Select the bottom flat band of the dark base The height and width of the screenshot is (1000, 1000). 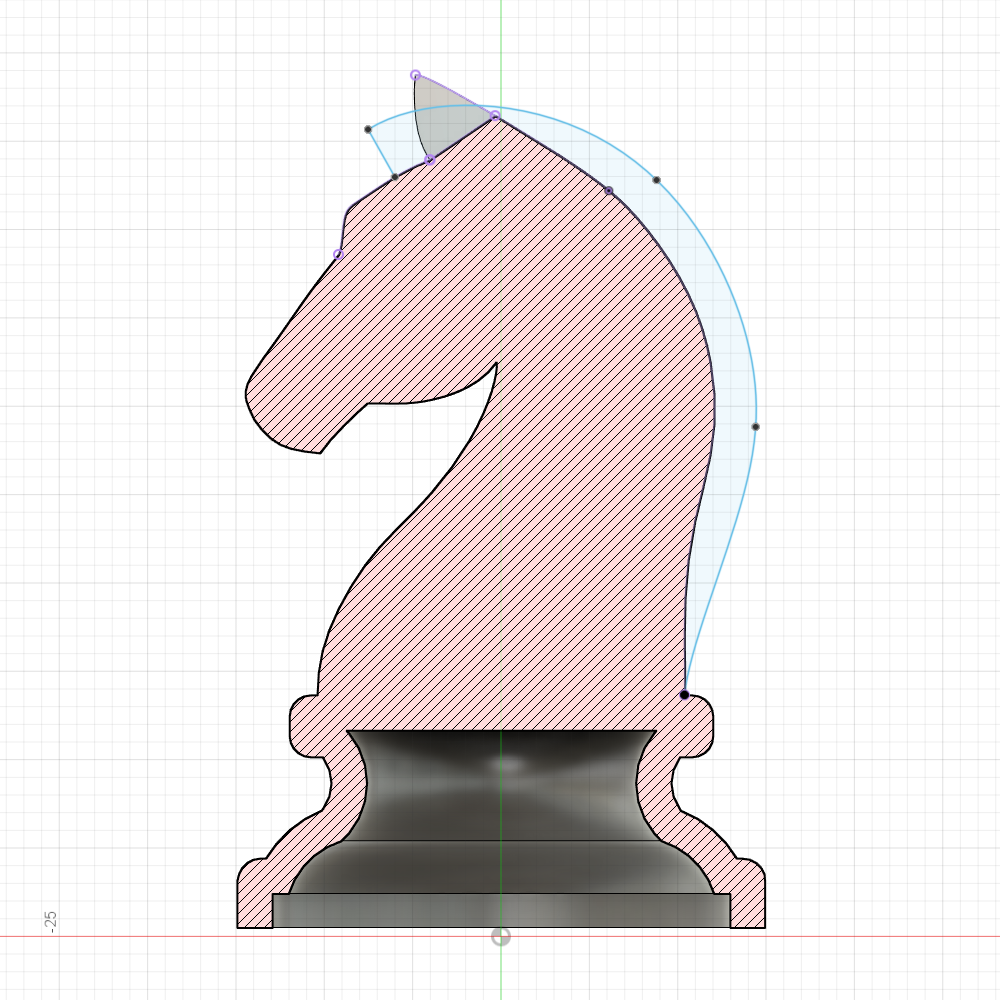(x=501, y=910)
